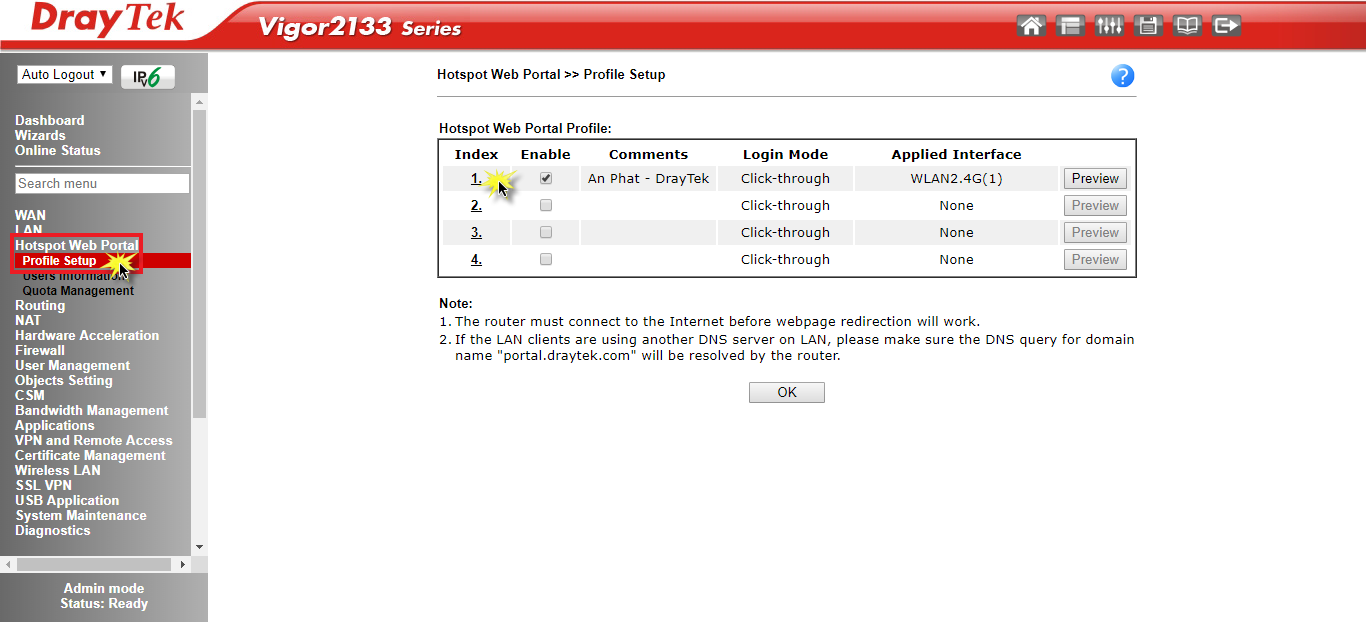This screenshot has height=622, width=1366.
Task: Click sidebar vertical scrollbar down arrow
Action: pyautogui.click(x=199, y=547)
